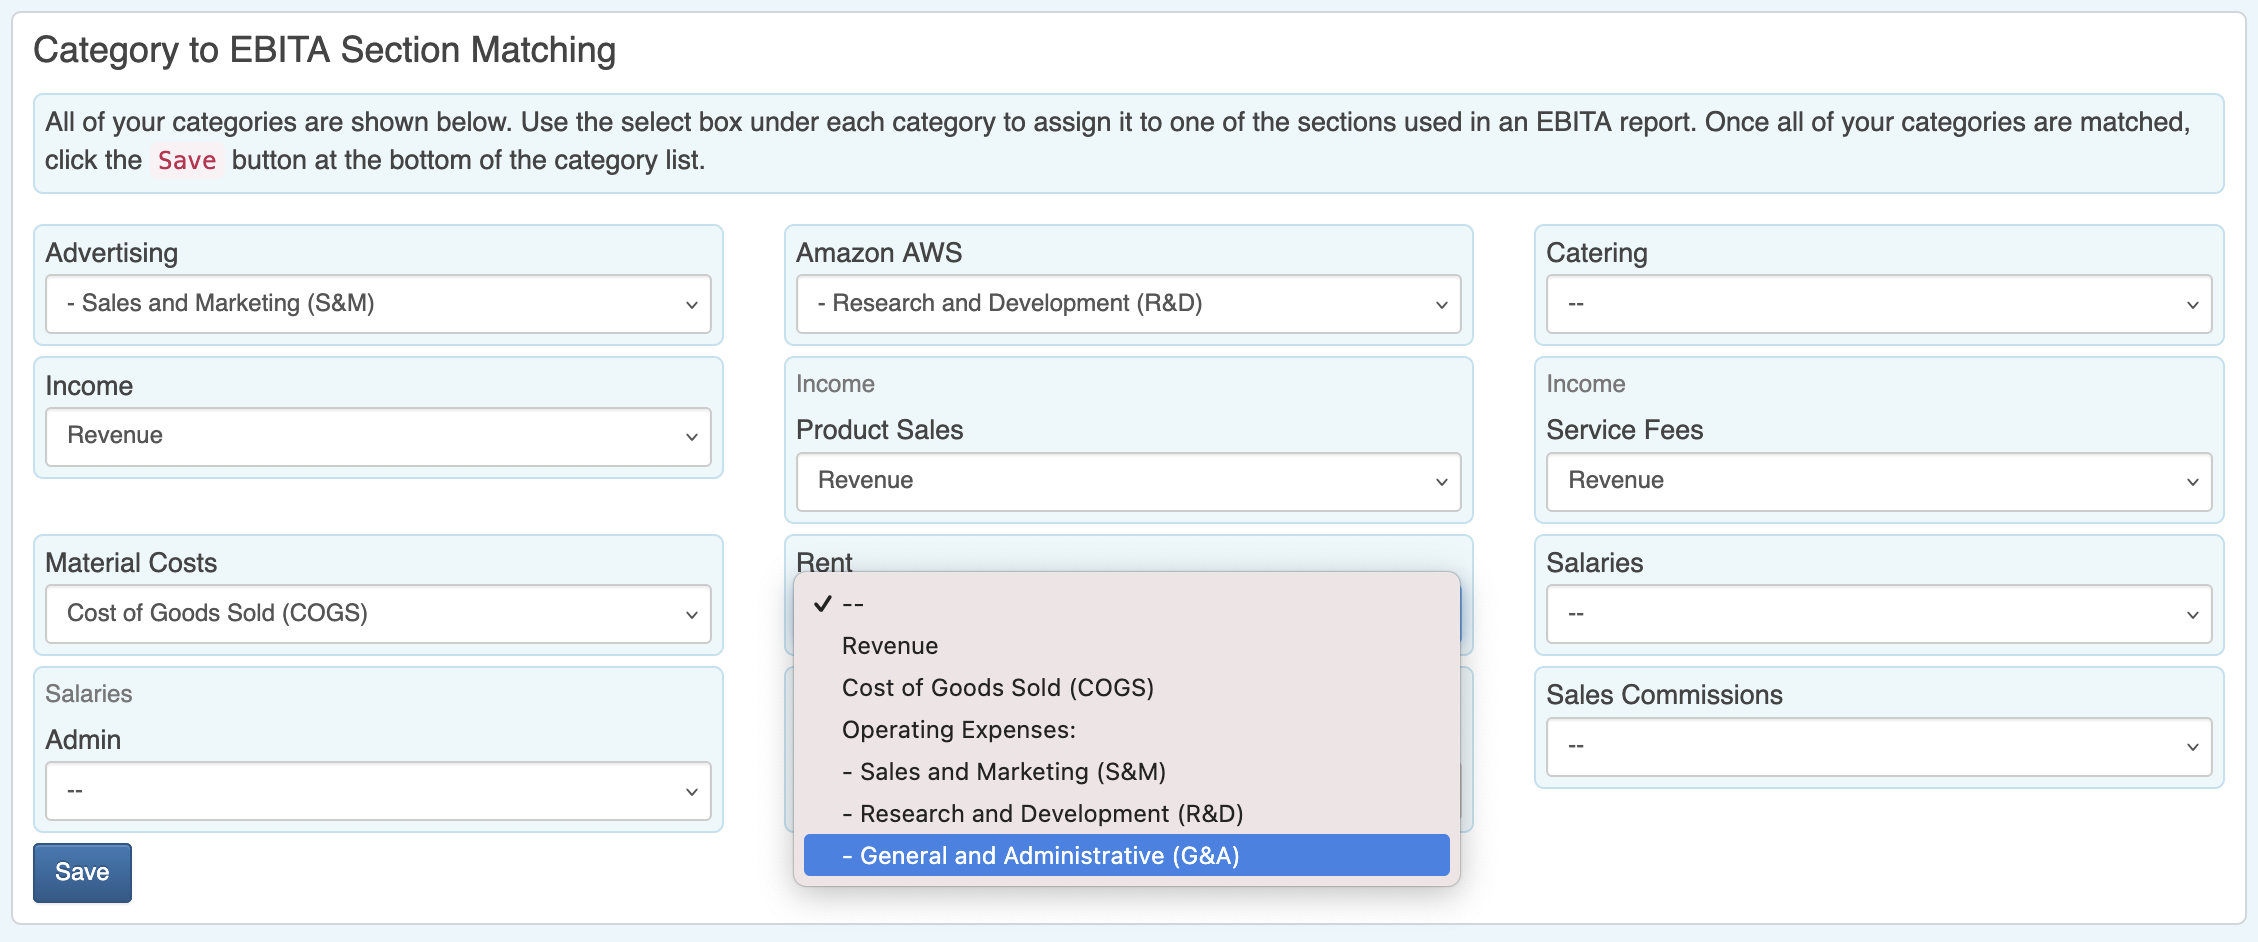The height and width of the screenshot is (942, 2258).
Task: Open the Product Sales section dropdown
Action: click(x=1128, y=481)
